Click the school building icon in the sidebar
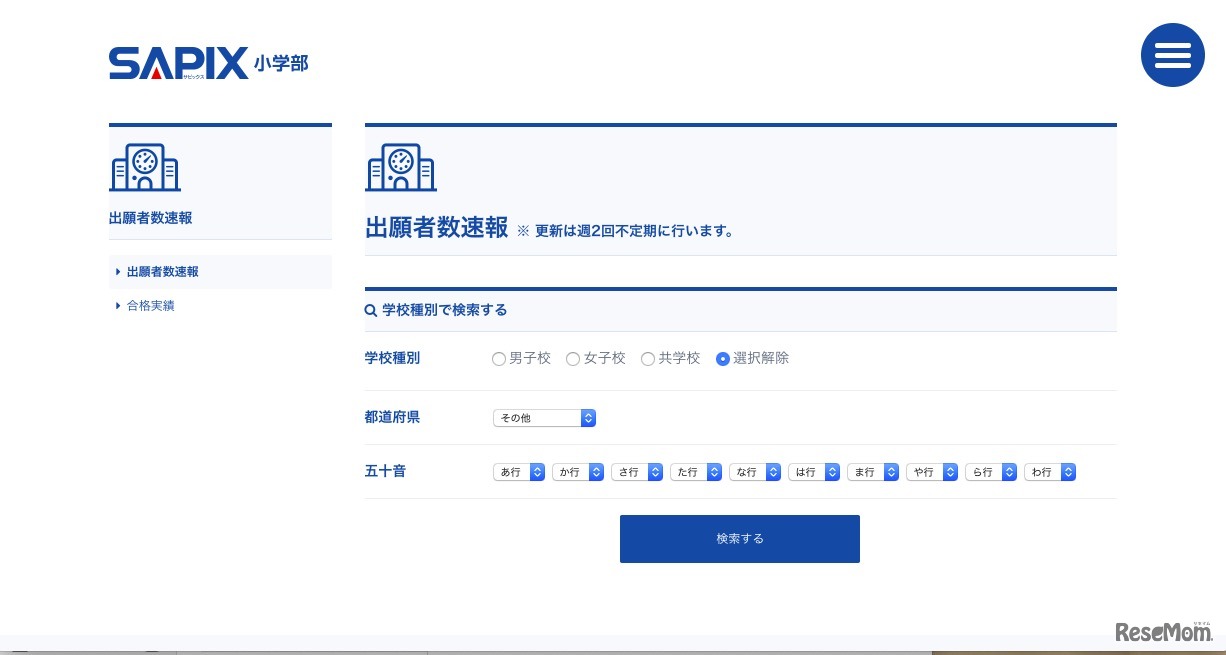1226x655 pixels. click(145, 166)
